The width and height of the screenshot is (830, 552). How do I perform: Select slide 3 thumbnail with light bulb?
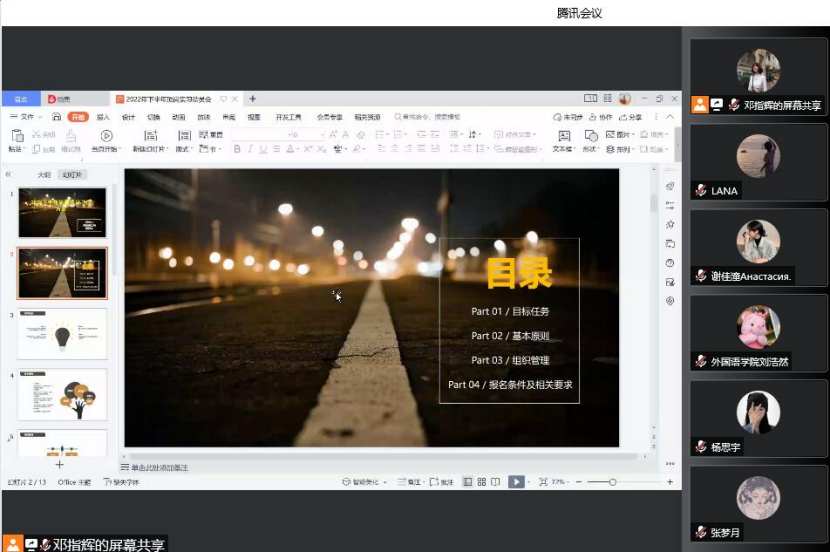click(62, 334)
